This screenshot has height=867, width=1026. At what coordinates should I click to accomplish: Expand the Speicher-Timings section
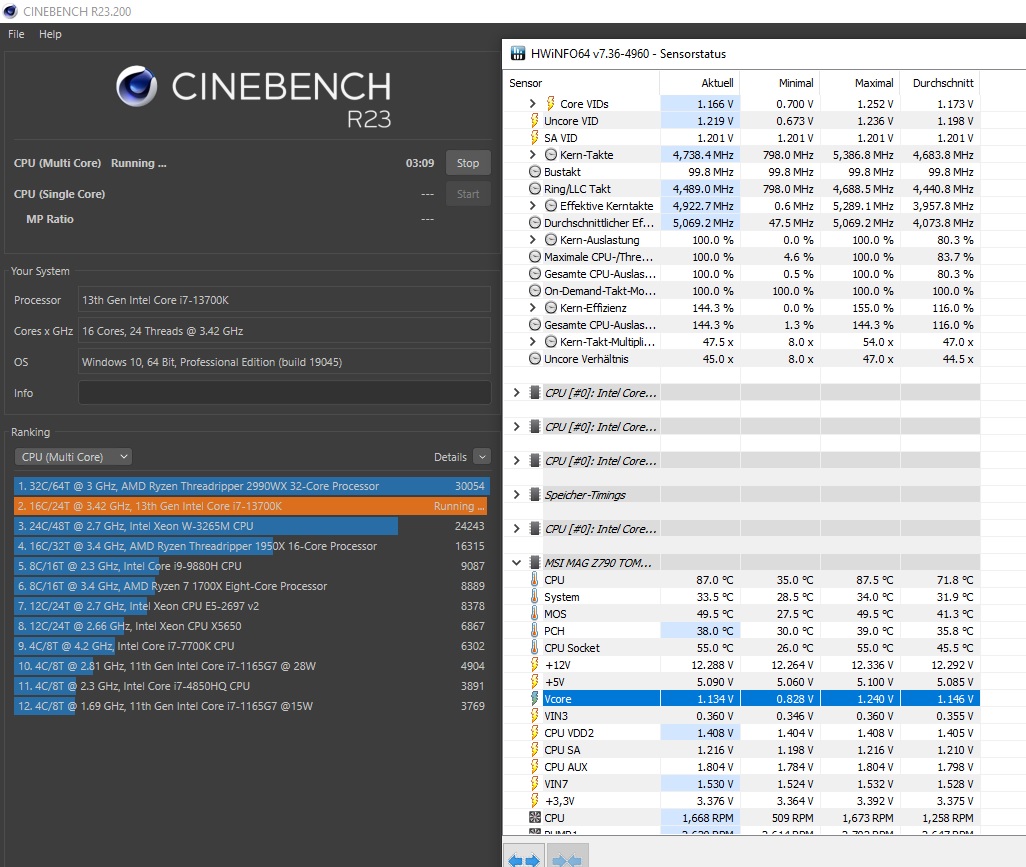(x=516, y=495)
